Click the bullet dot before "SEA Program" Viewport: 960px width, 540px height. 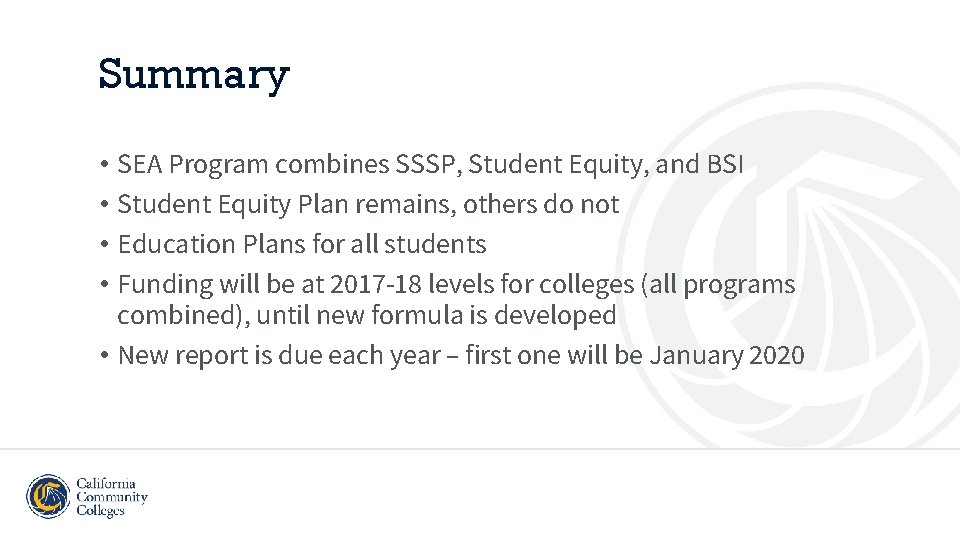pos(104,165)
